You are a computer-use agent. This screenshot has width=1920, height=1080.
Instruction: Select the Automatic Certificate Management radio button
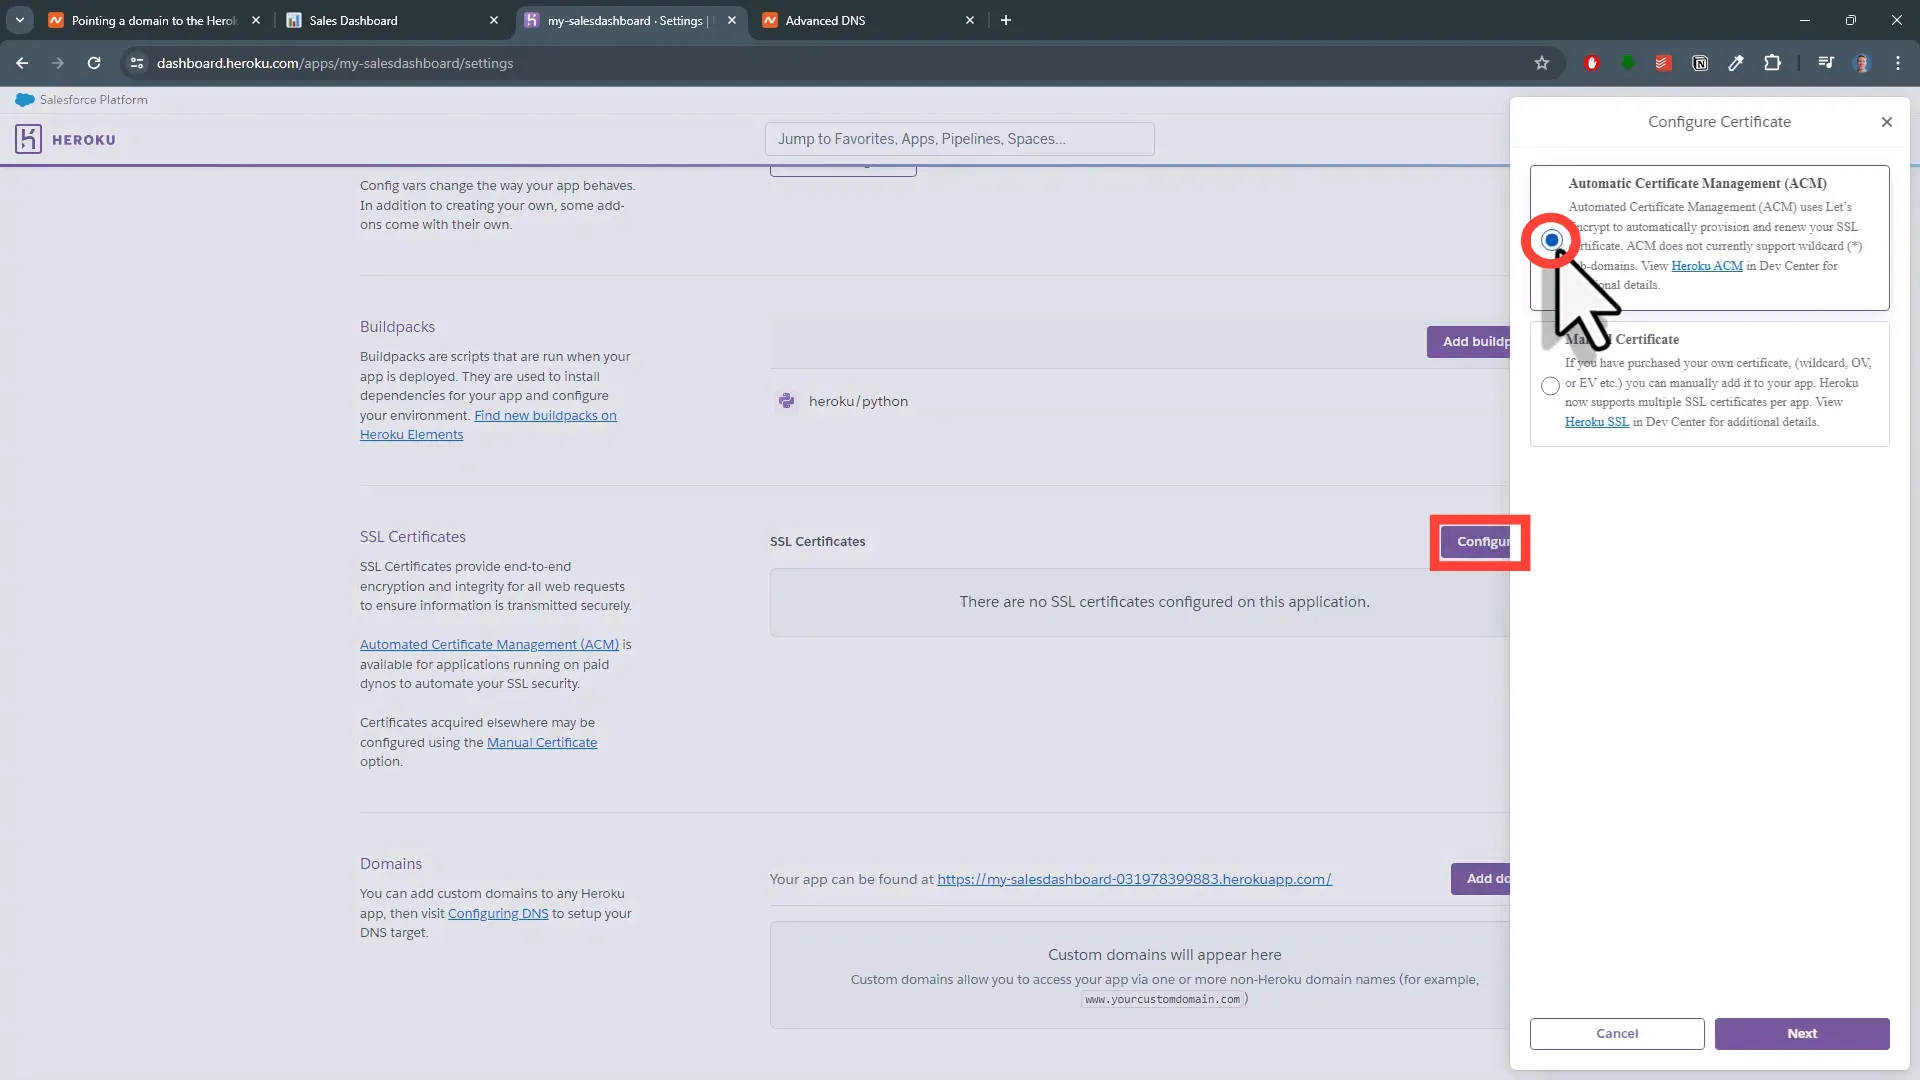pyautogui.click(x=1551, y=240)
